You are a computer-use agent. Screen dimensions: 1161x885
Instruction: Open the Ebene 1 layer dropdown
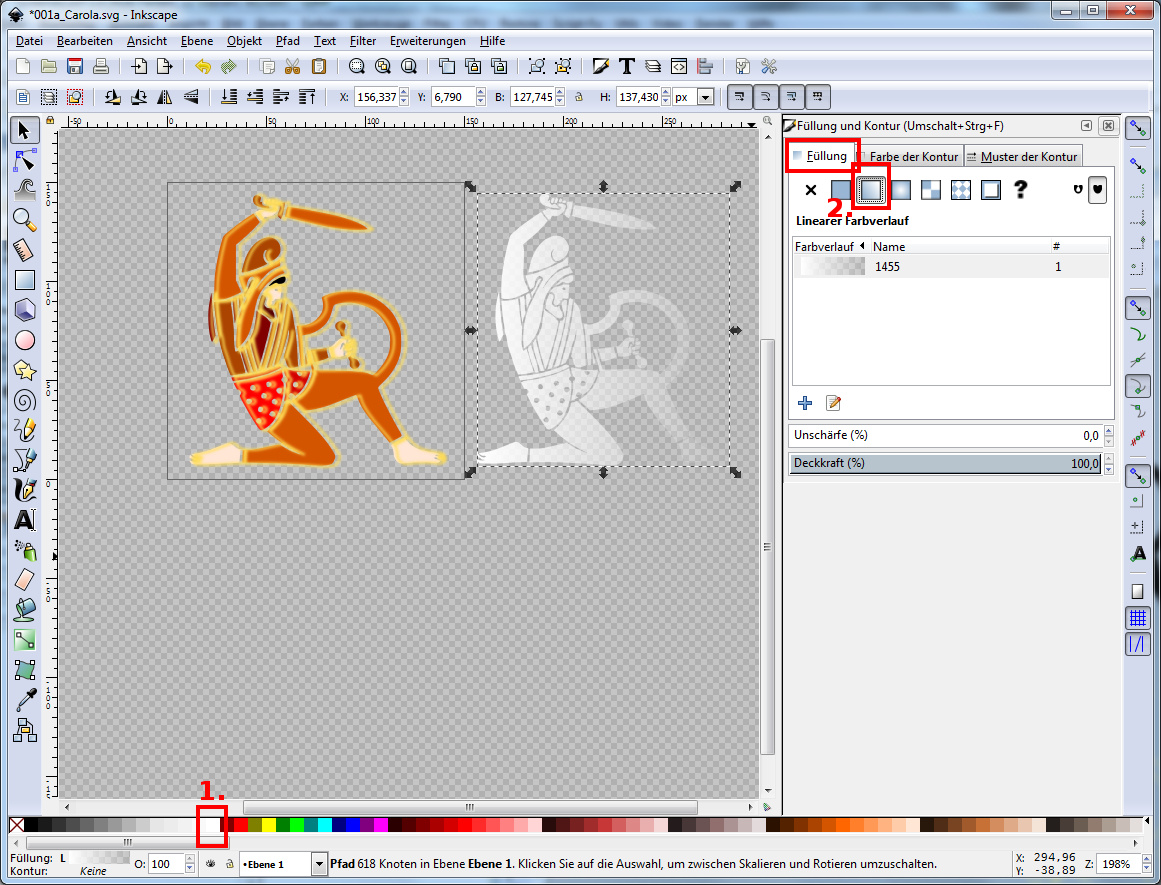319,864
